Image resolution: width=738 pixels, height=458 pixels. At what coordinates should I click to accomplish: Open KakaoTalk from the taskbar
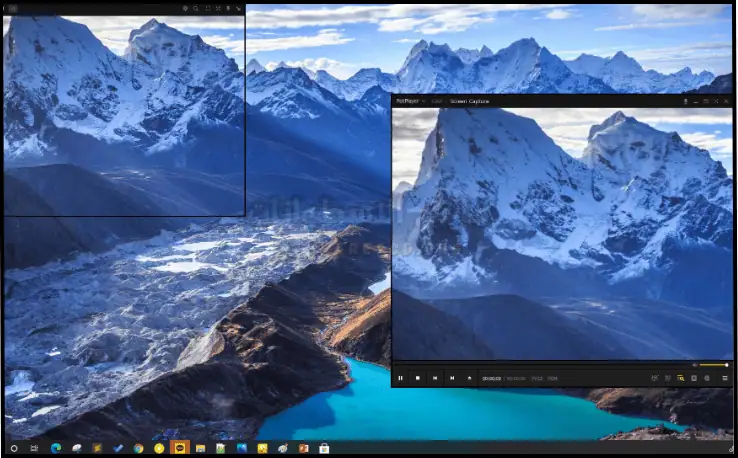(x=180, y=448)
